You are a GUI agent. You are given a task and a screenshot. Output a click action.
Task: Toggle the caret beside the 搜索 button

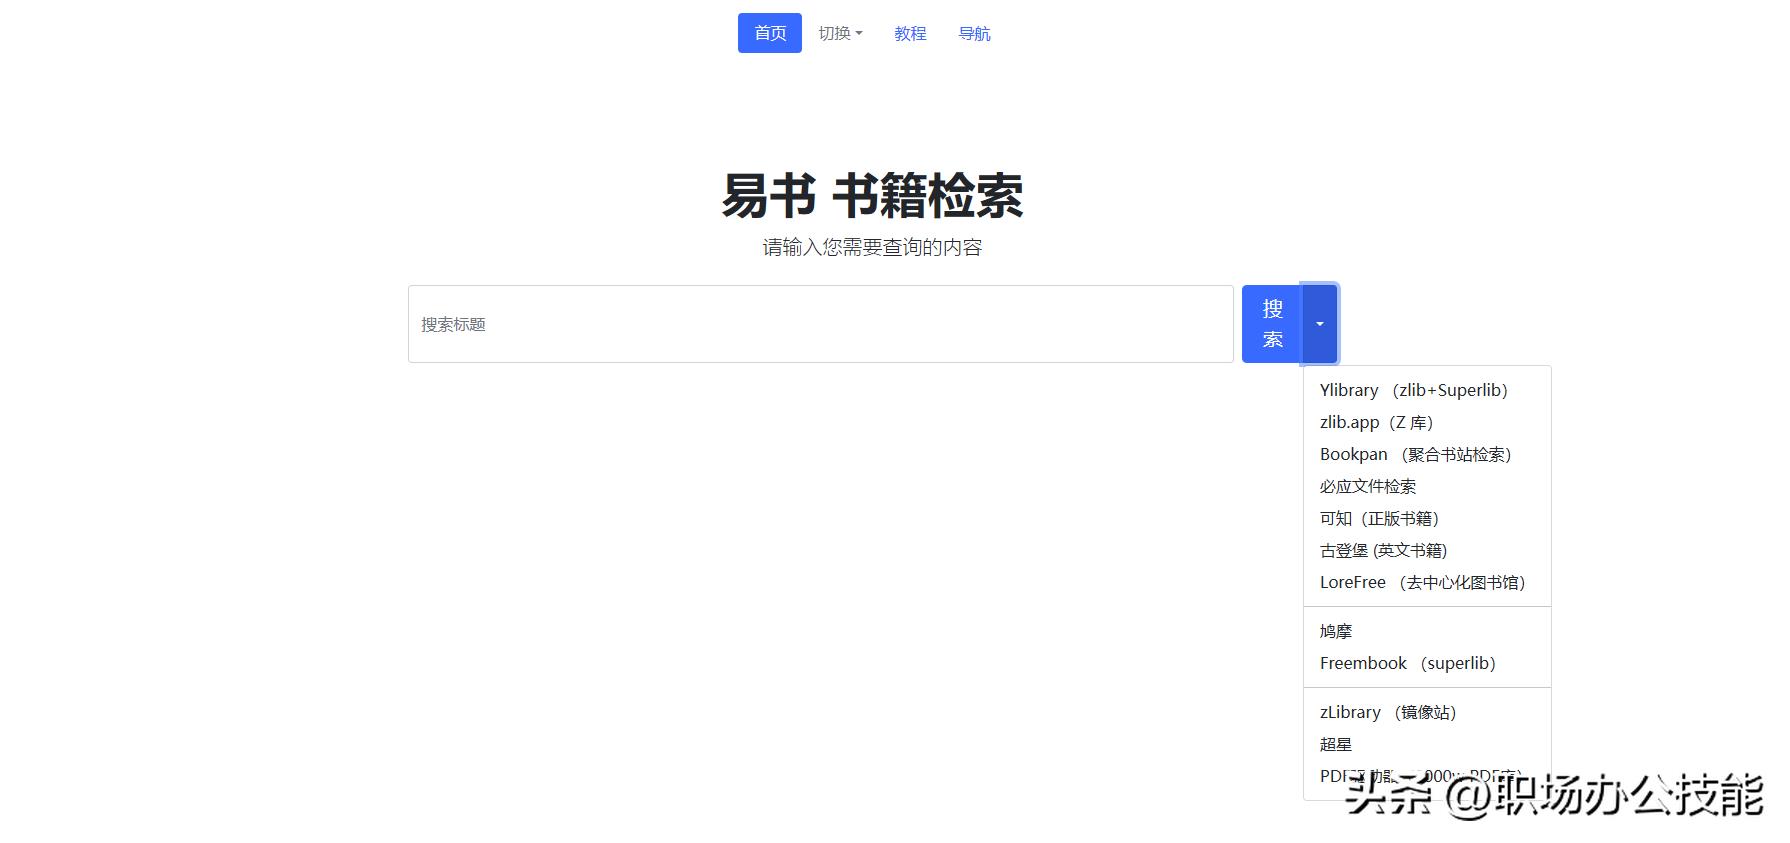pos(1319,324)
